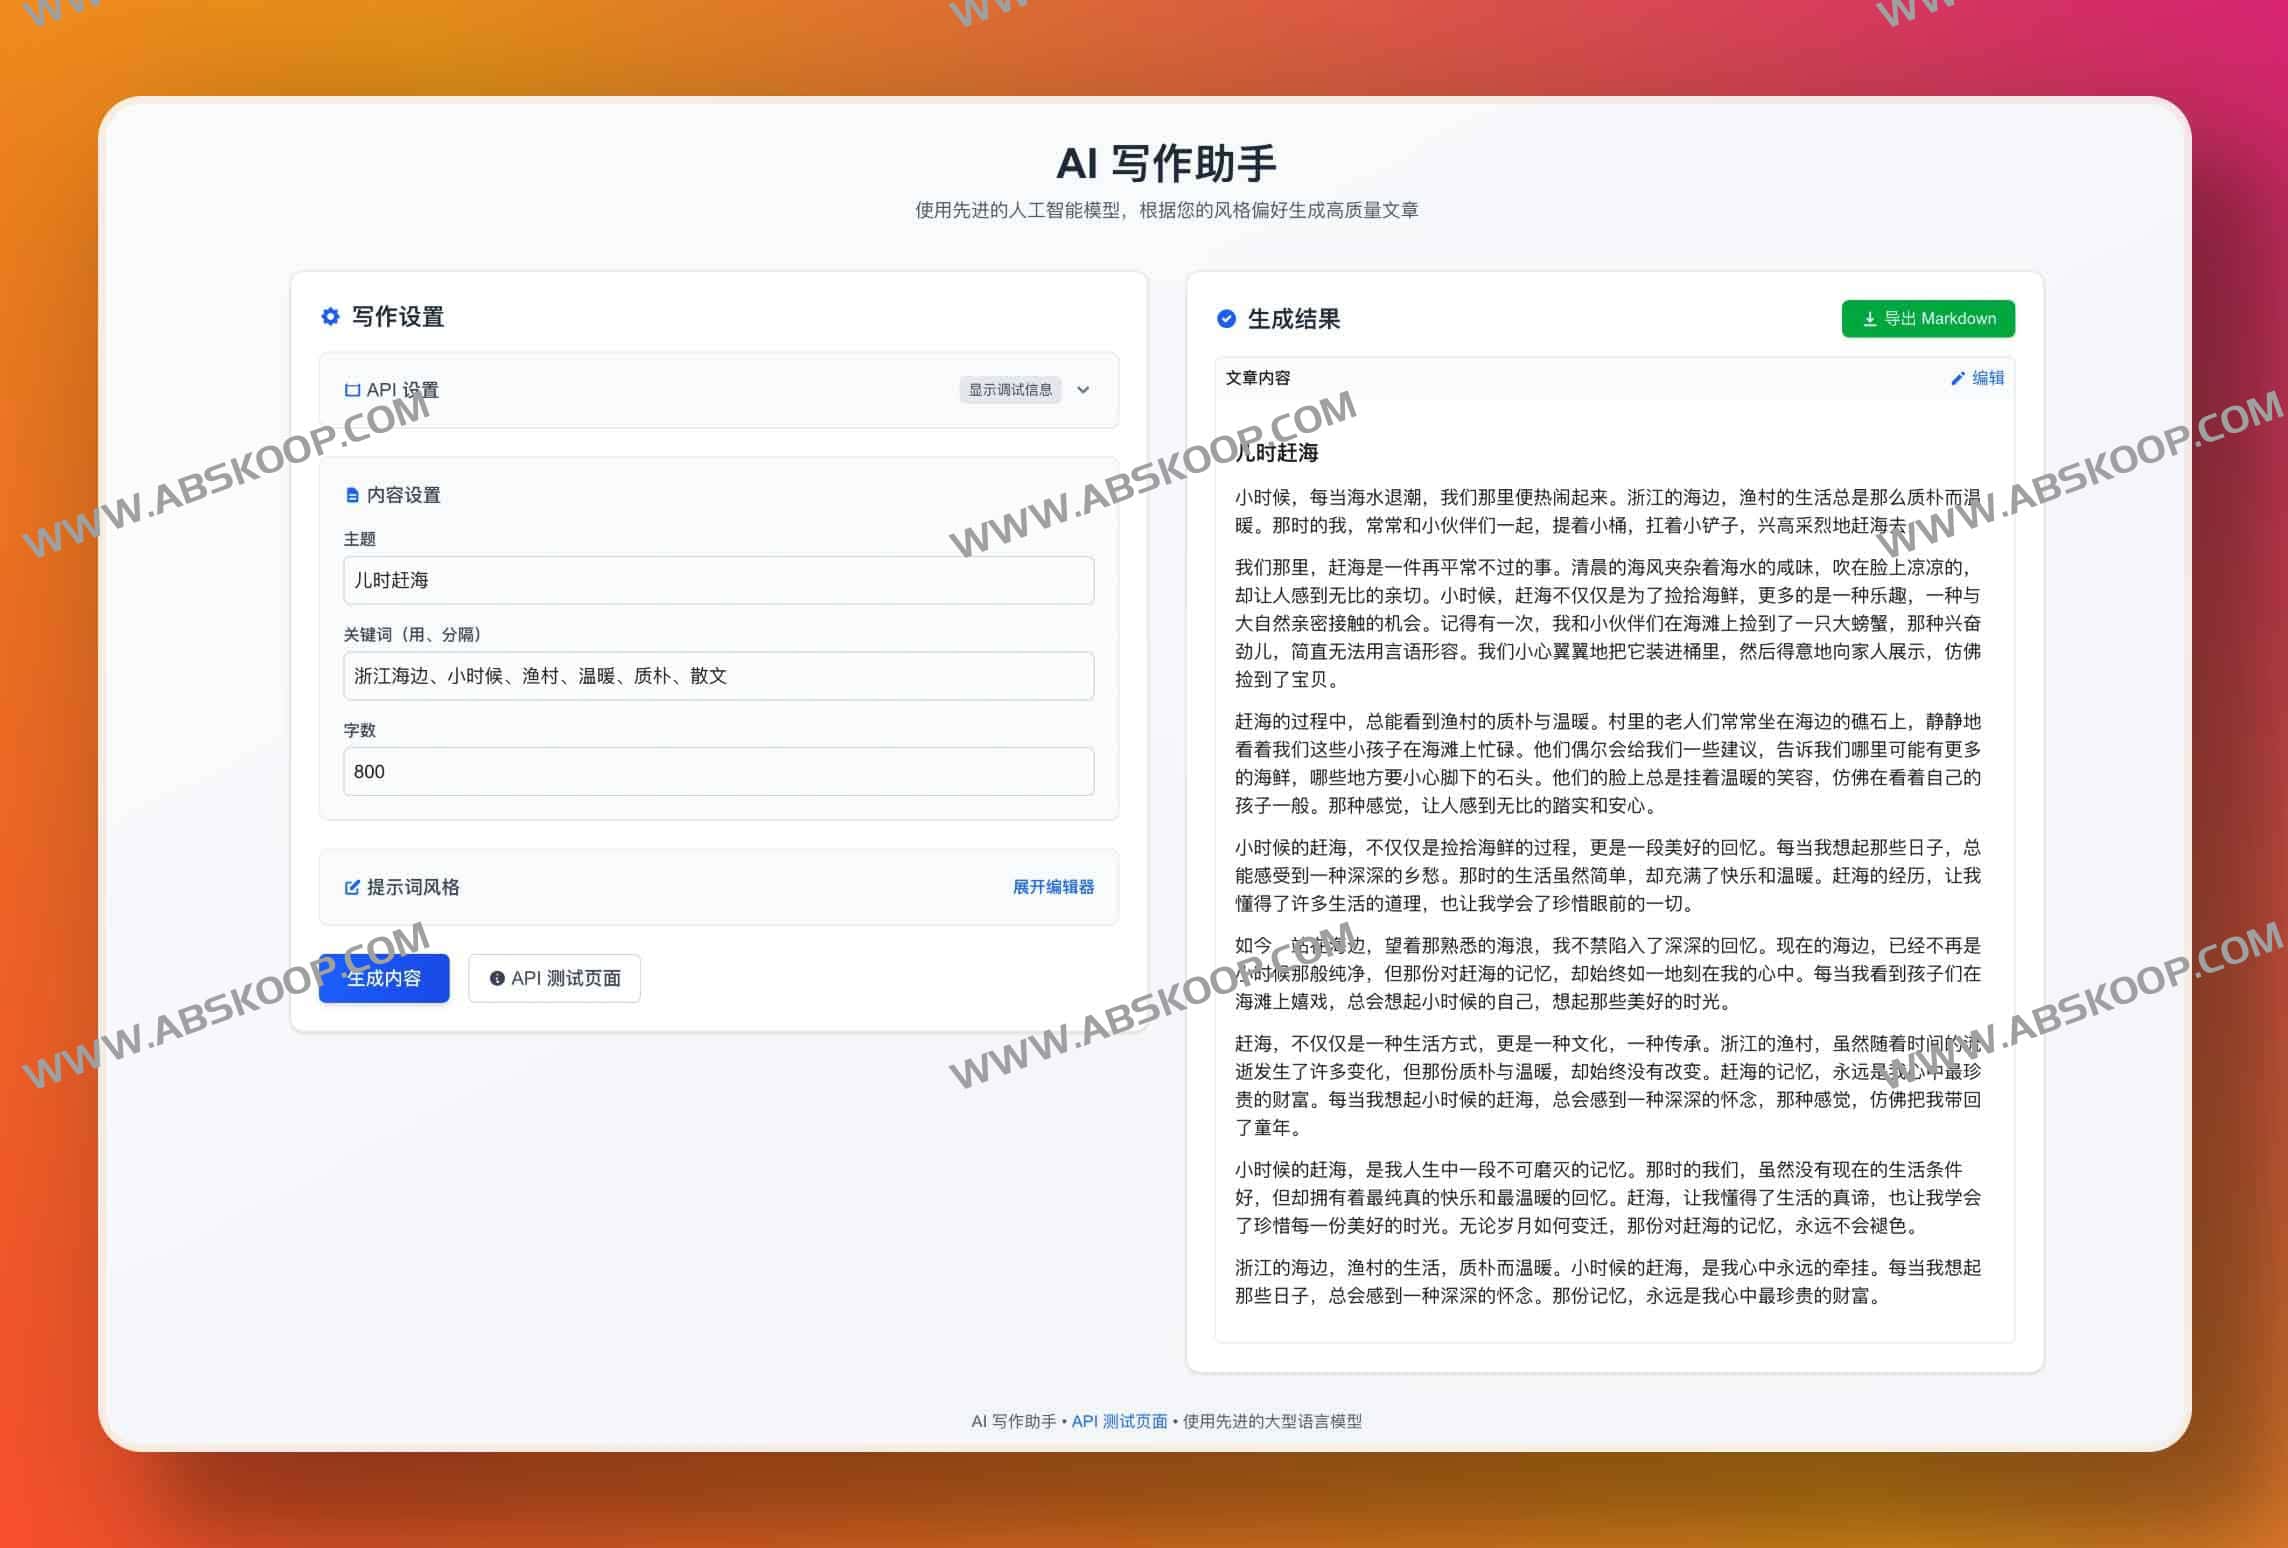Click the info icon inside API 测试页面 button
2288x1548 pixels.
pos(498,978)
